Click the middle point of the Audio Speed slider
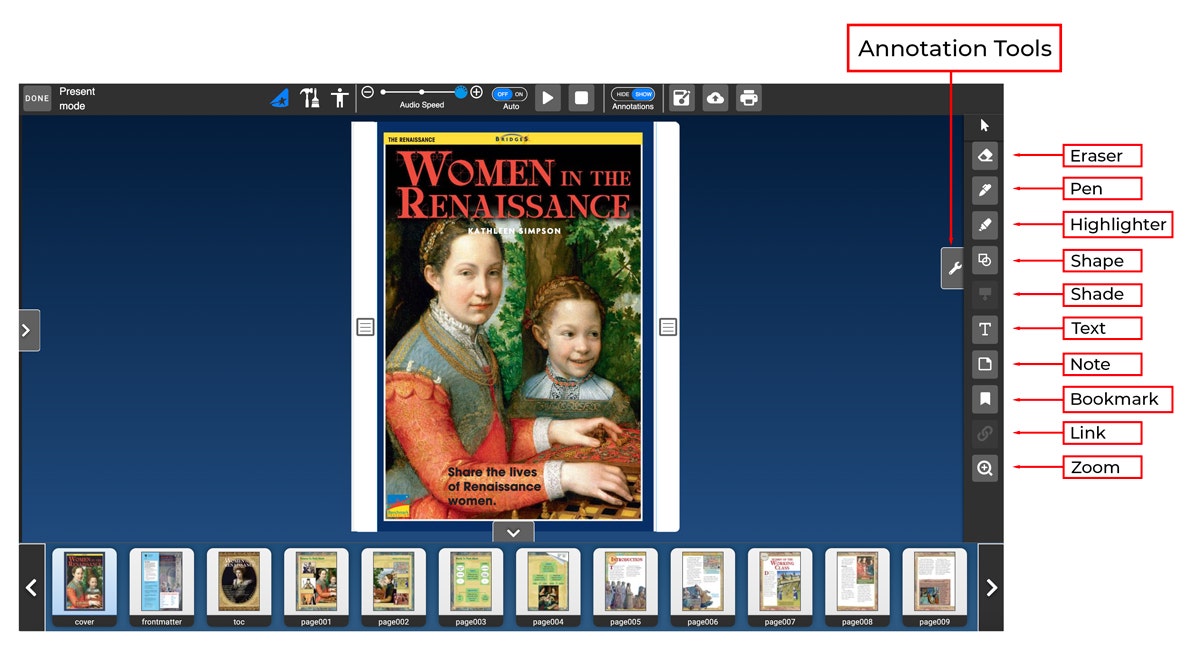 tap(421, 92)
